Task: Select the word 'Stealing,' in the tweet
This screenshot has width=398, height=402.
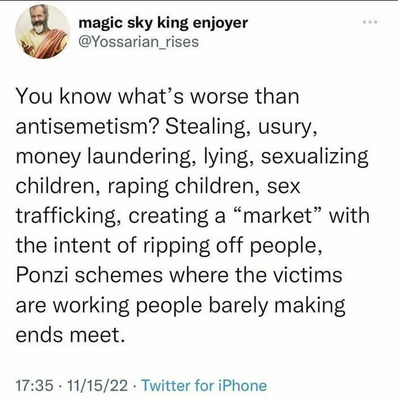Action: (x=209, y=127)
